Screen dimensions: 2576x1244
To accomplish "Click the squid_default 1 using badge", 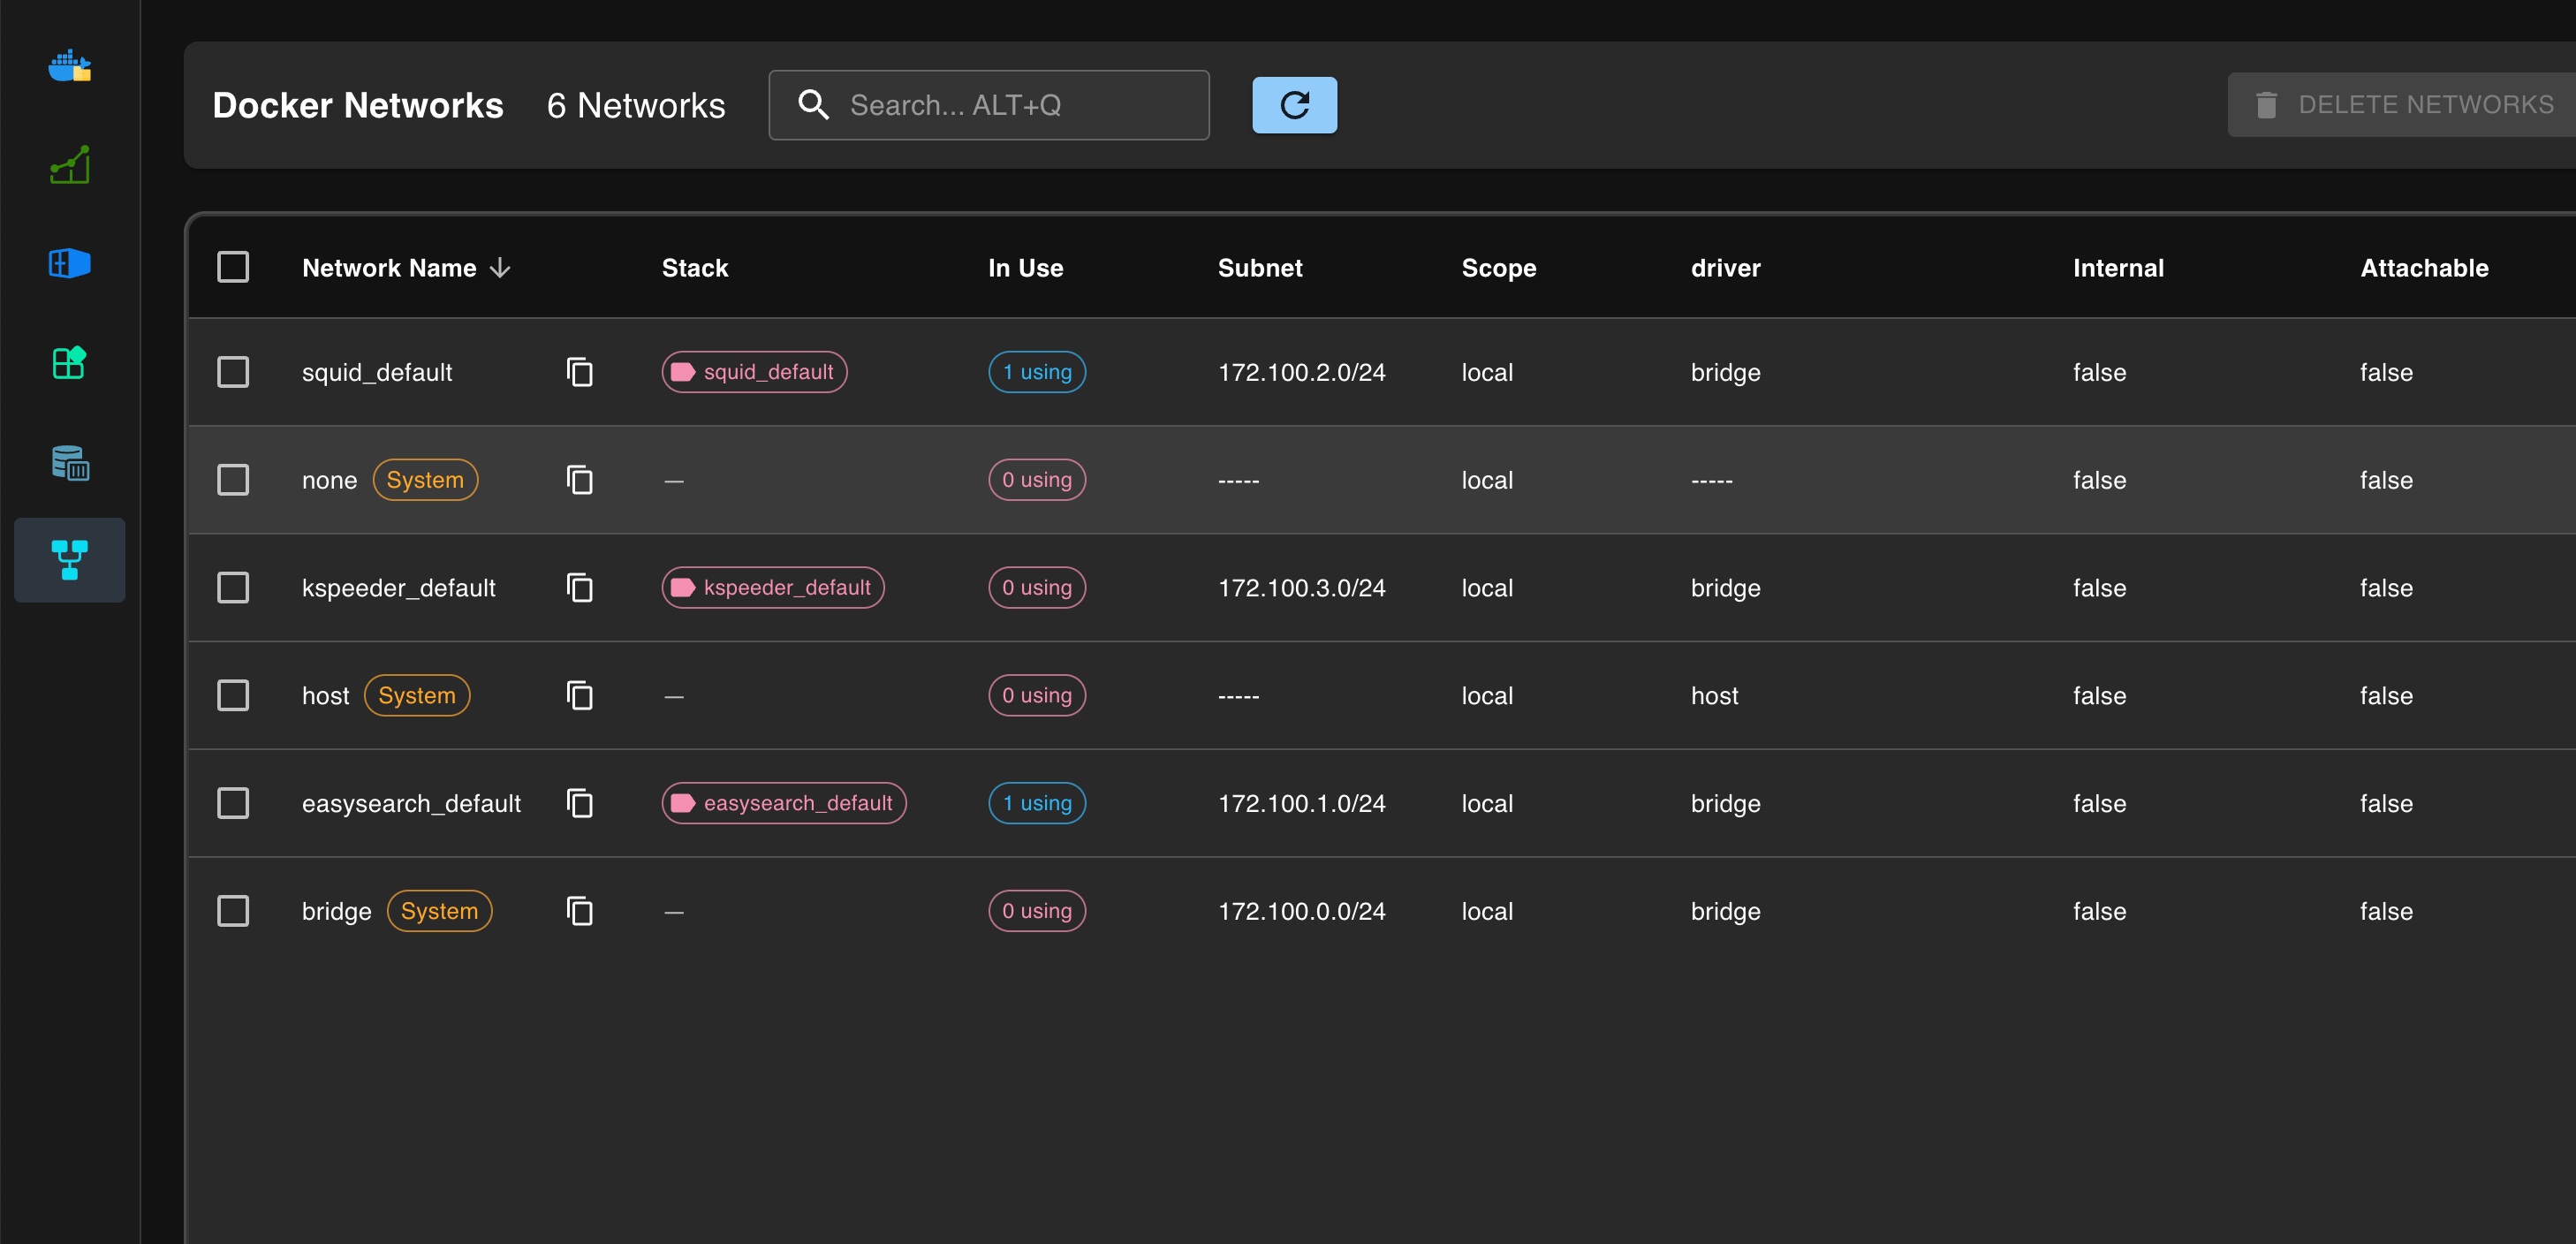I will pyautogui.click(x=1037, y=372).
